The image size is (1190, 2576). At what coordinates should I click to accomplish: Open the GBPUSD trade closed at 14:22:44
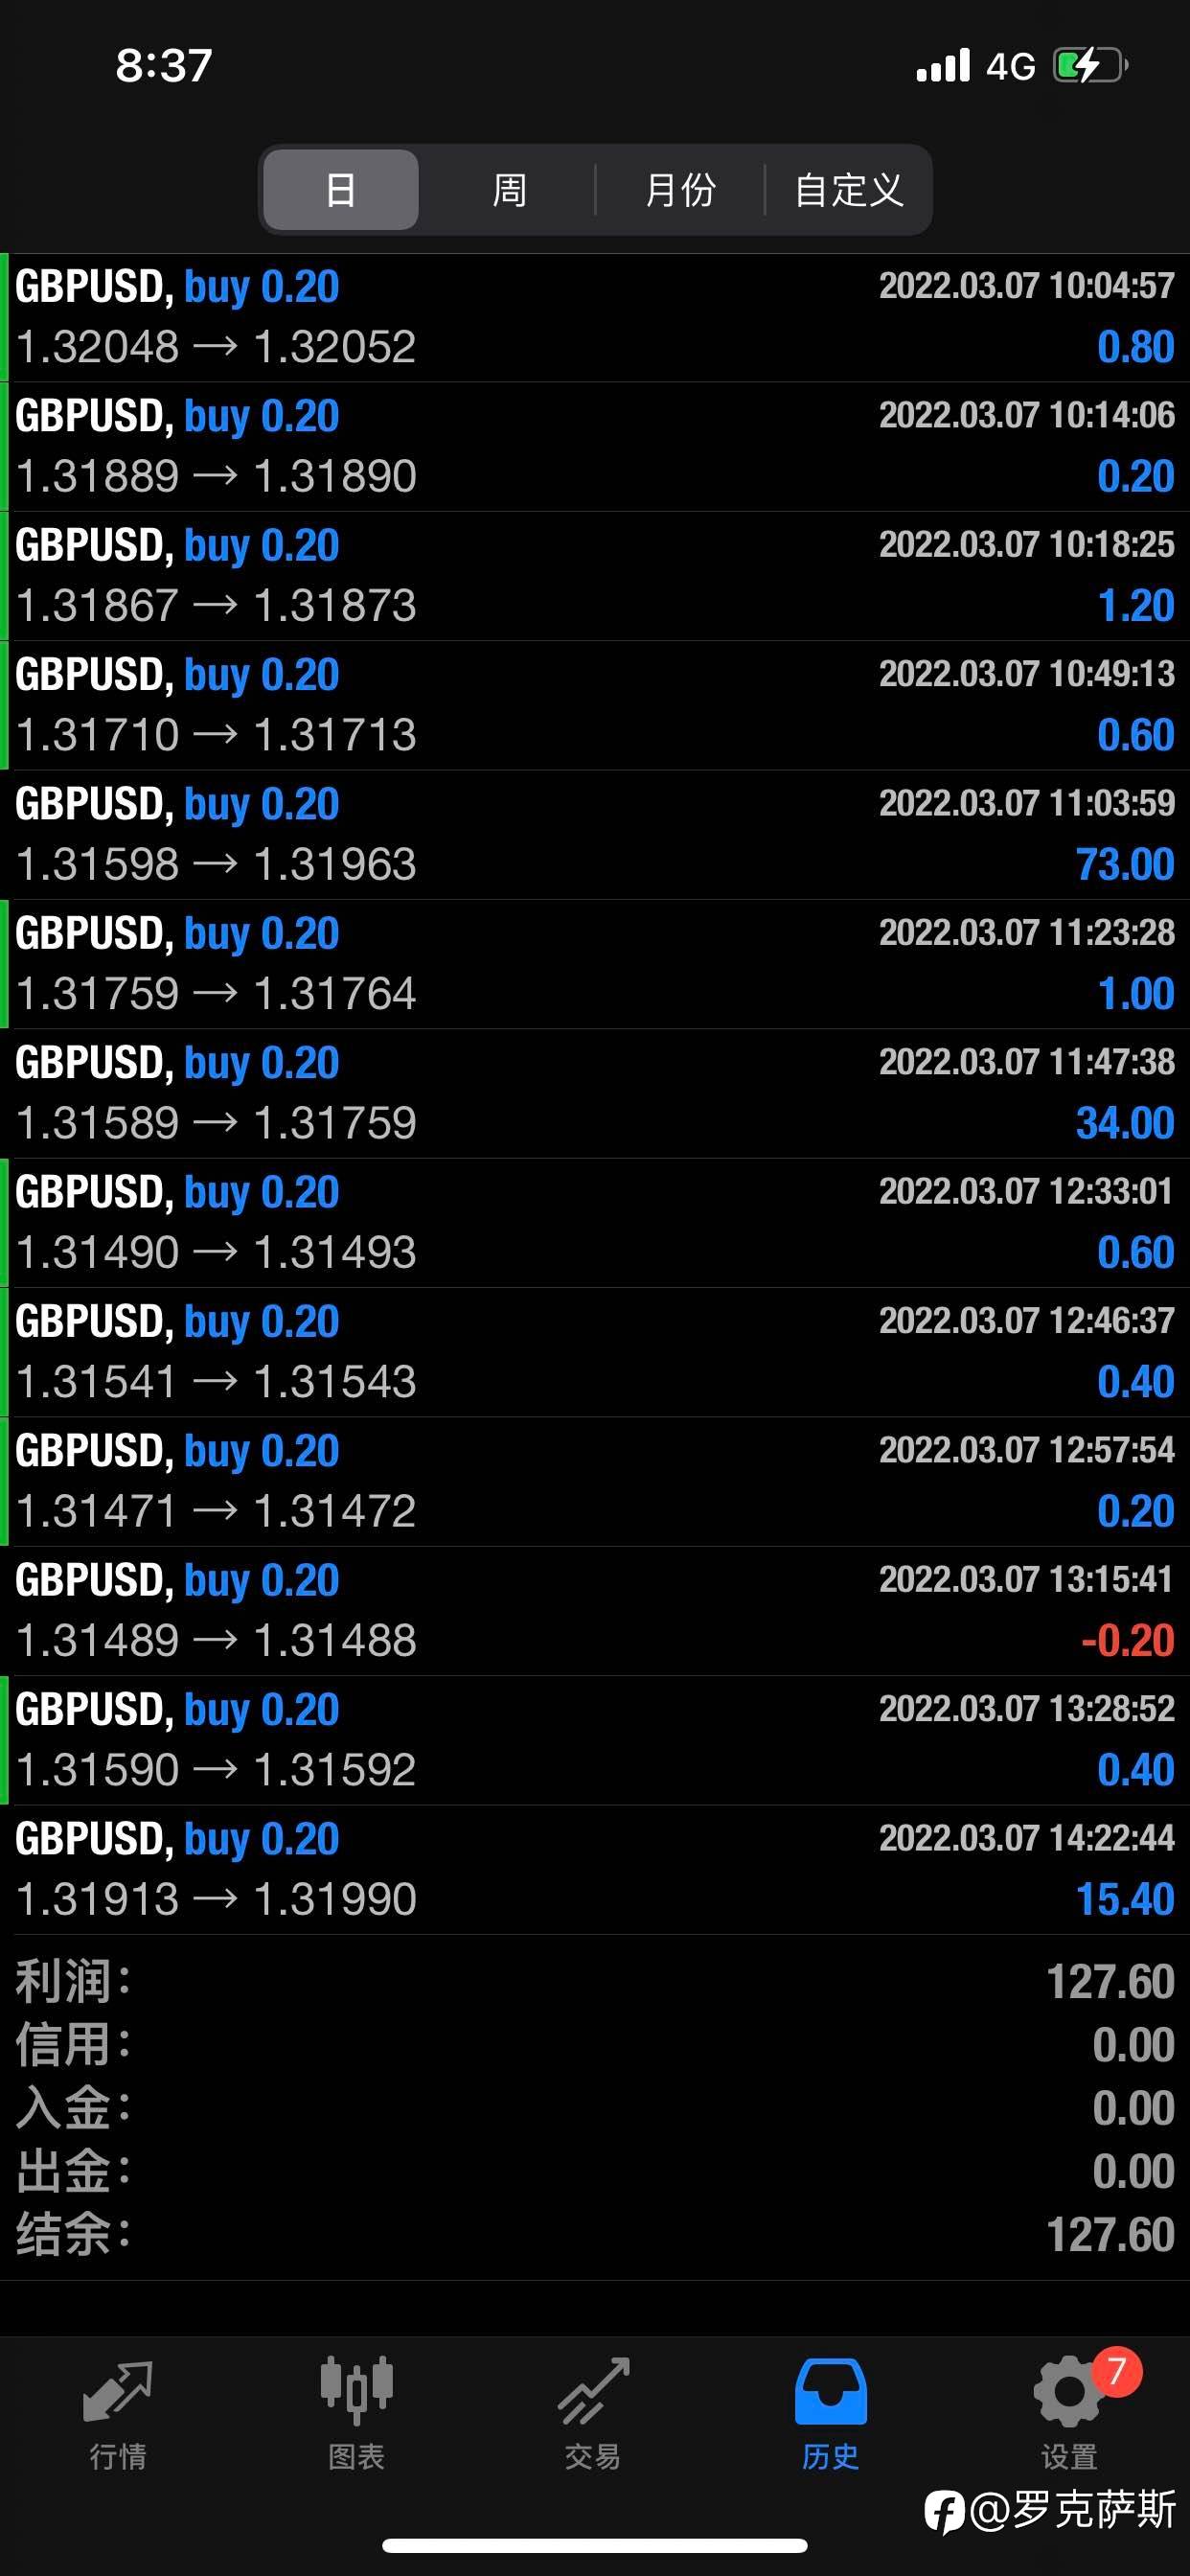point(595,1869)
